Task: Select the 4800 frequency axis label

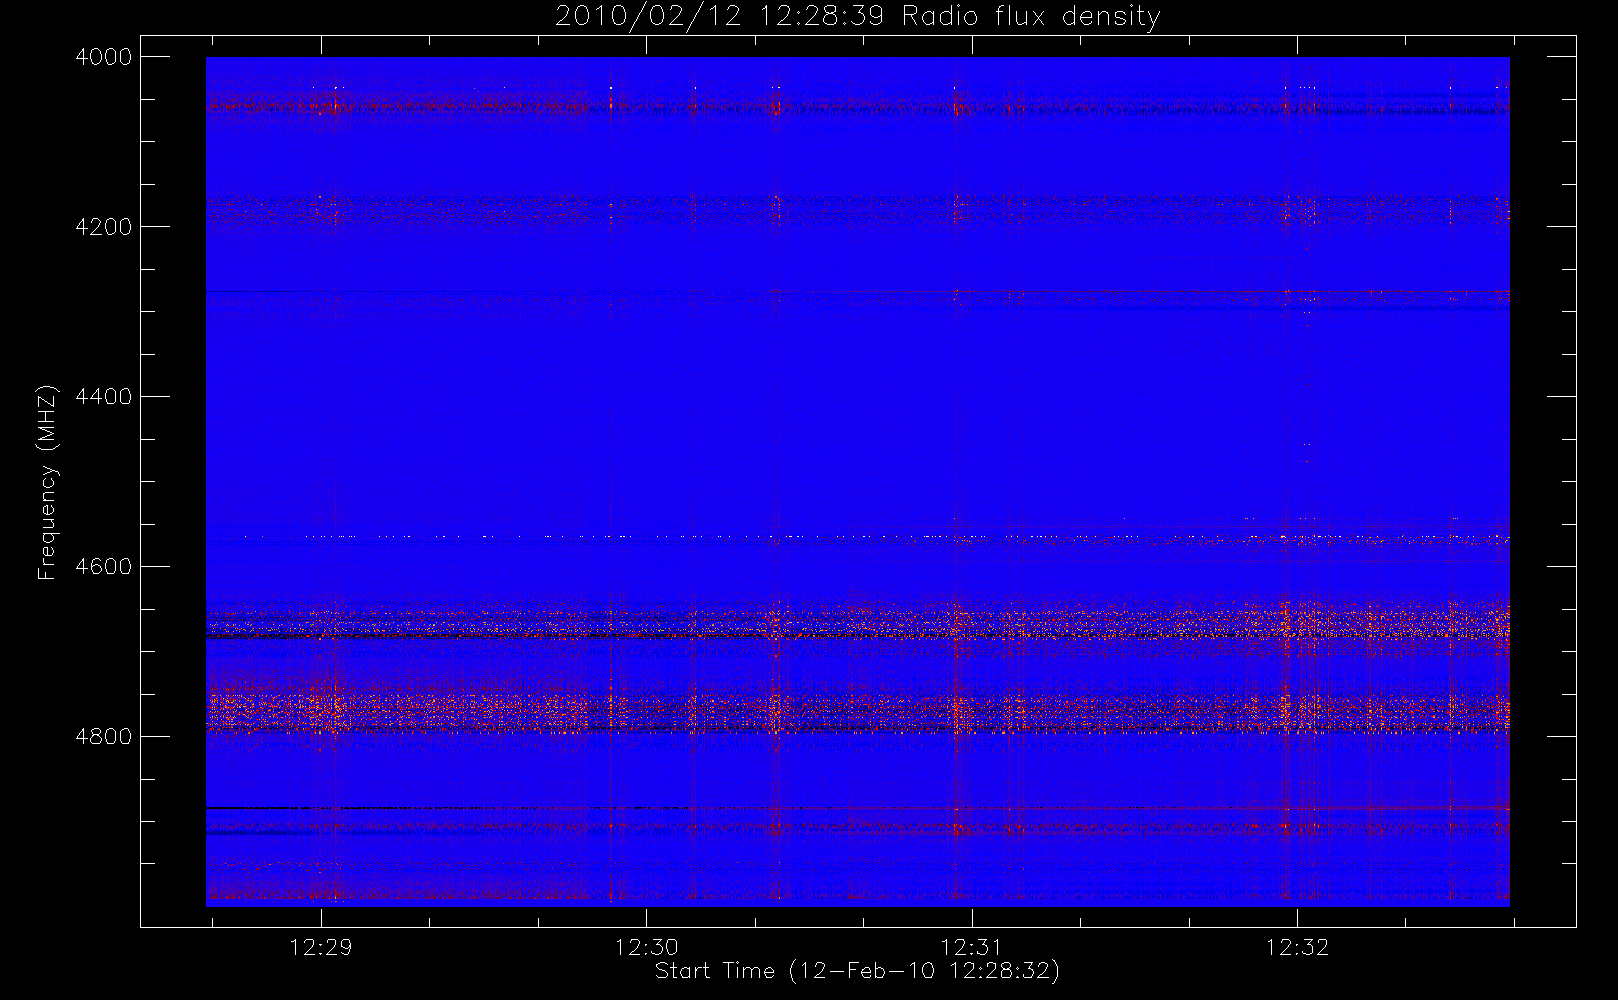Action: [x=104, y=737]
